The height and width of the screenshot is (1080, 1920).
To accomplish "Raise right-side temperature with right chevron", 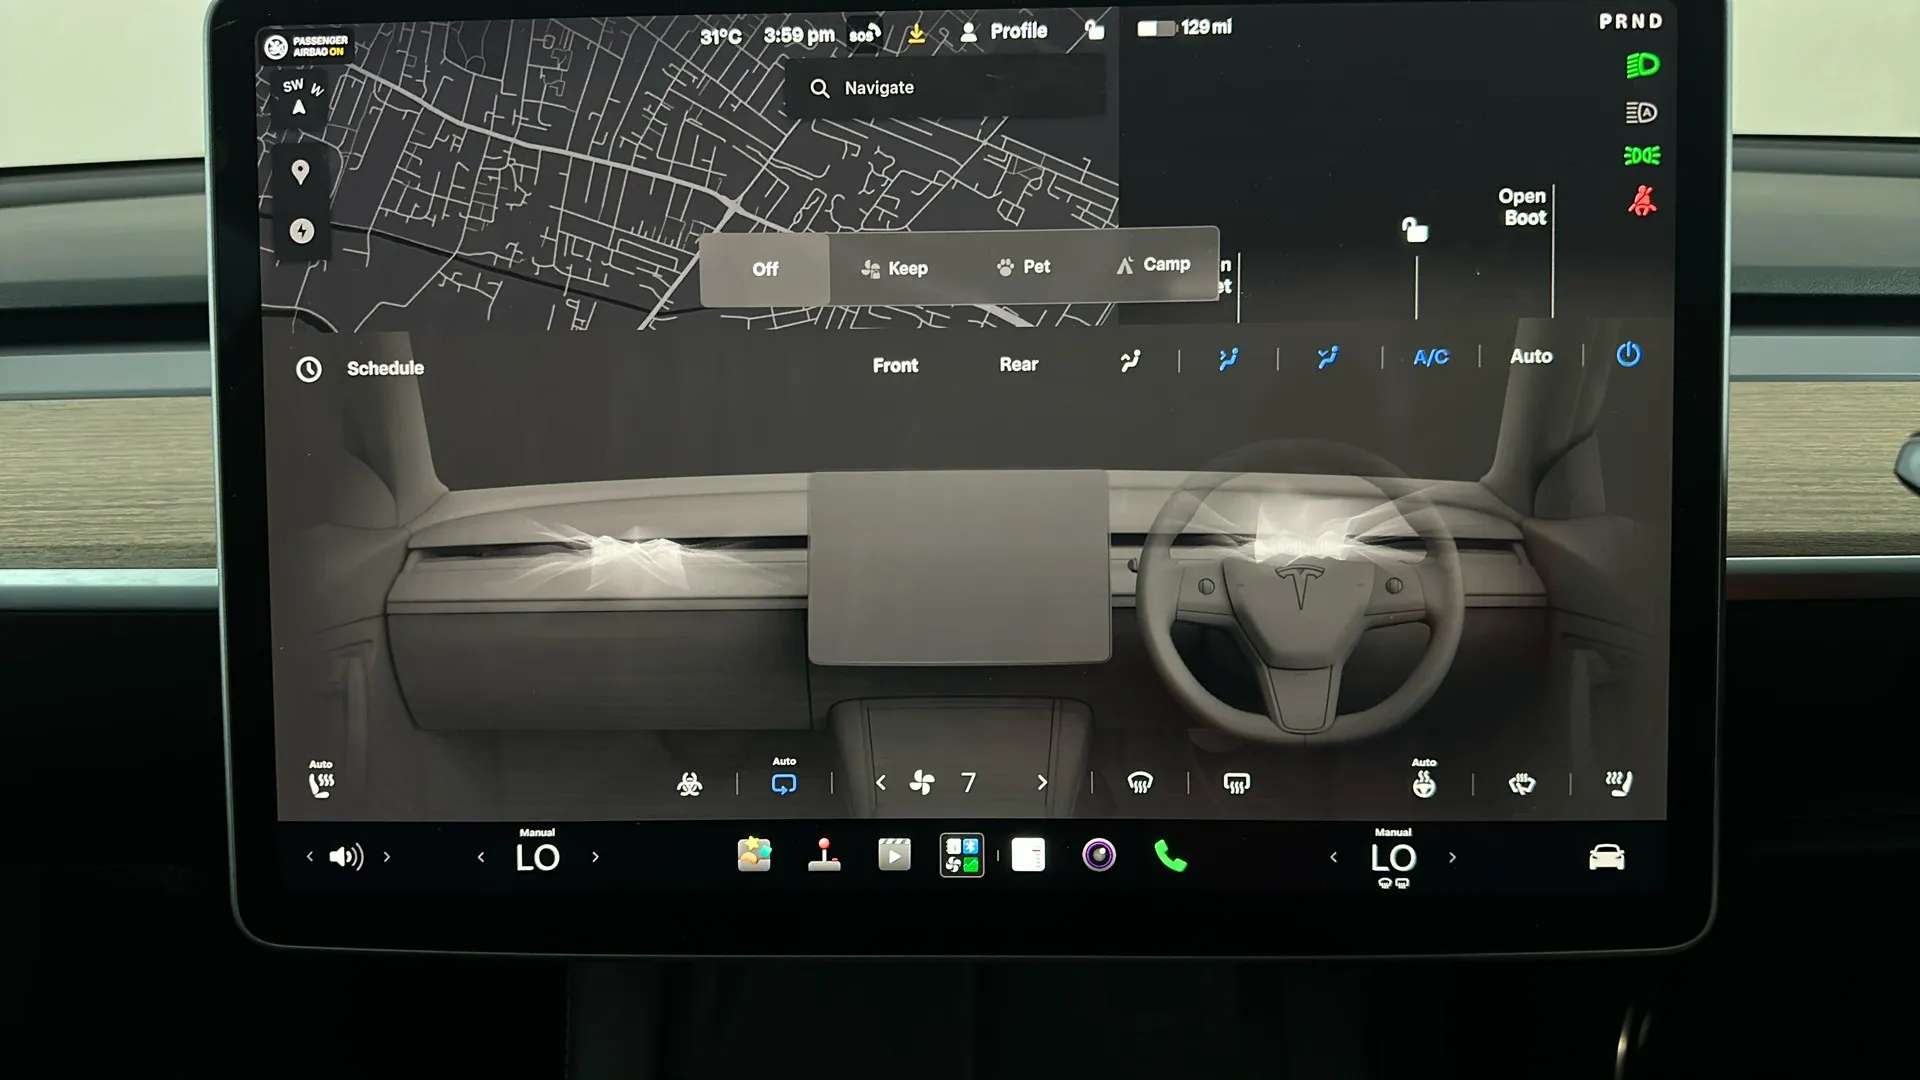I will 1452,858.
